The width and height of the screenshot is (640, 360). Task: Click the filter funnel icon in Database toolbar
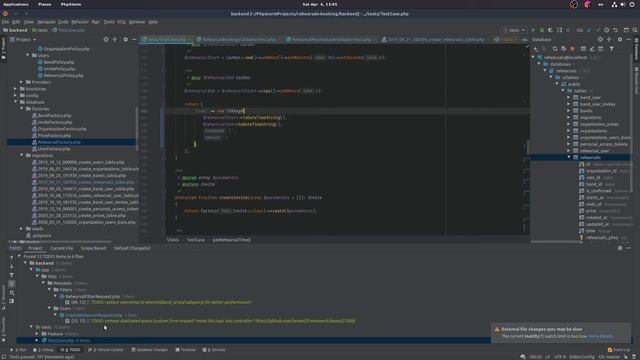coord(611,49)
